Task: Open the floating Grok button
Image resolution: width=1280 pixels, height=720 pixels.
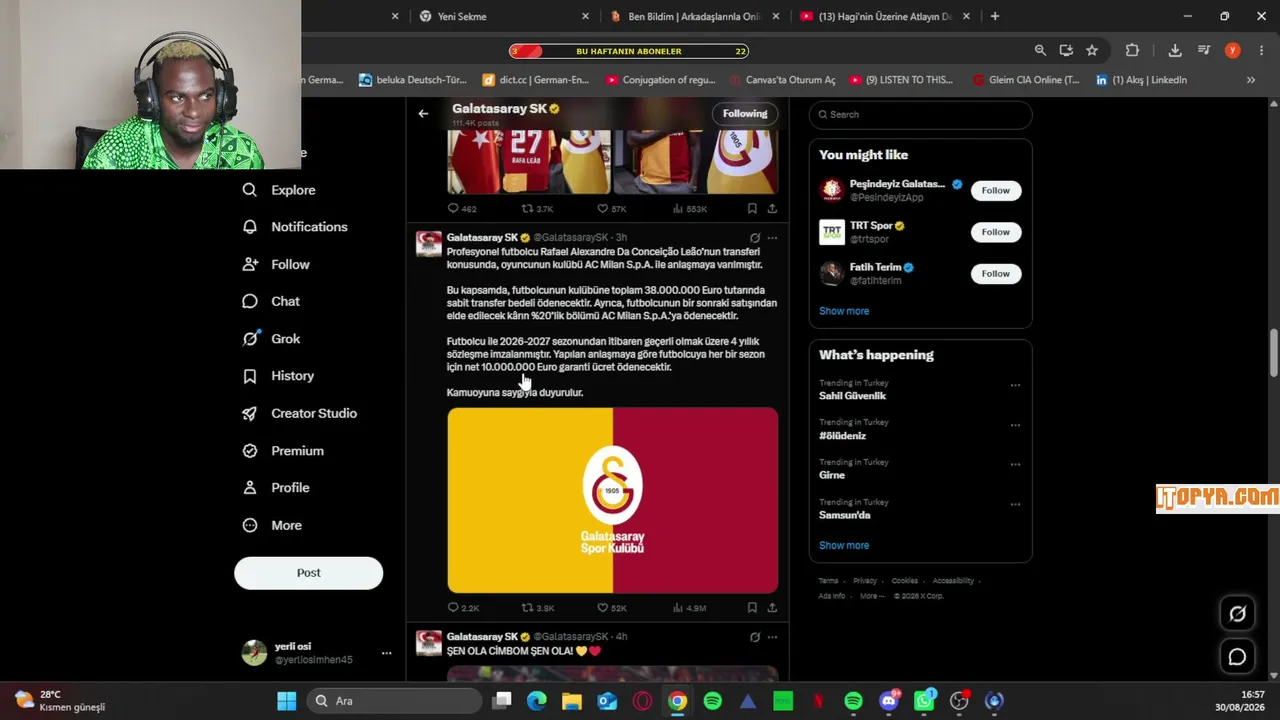Action: 1237,614
